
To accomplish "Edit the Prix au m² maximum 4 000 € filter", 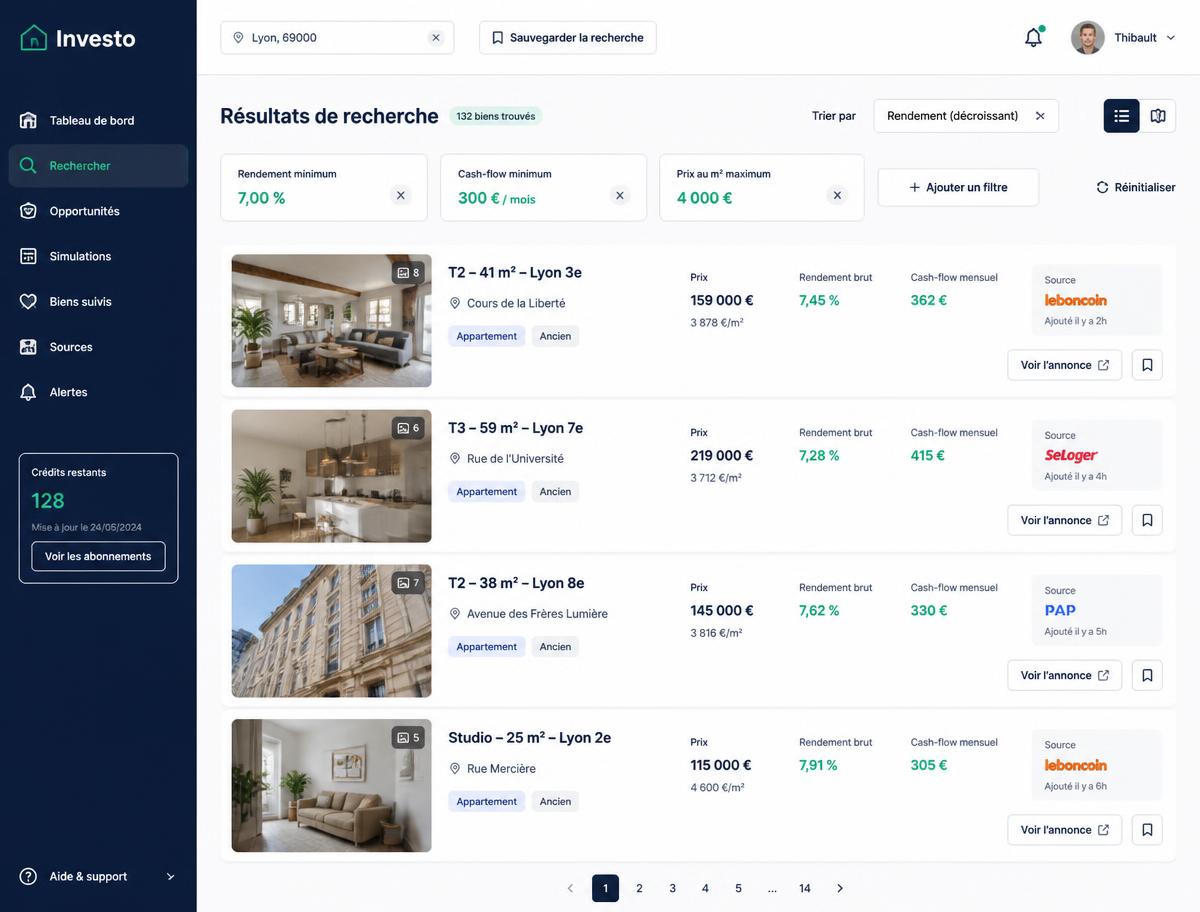I will pyautogui.click(x=762, y=187).
